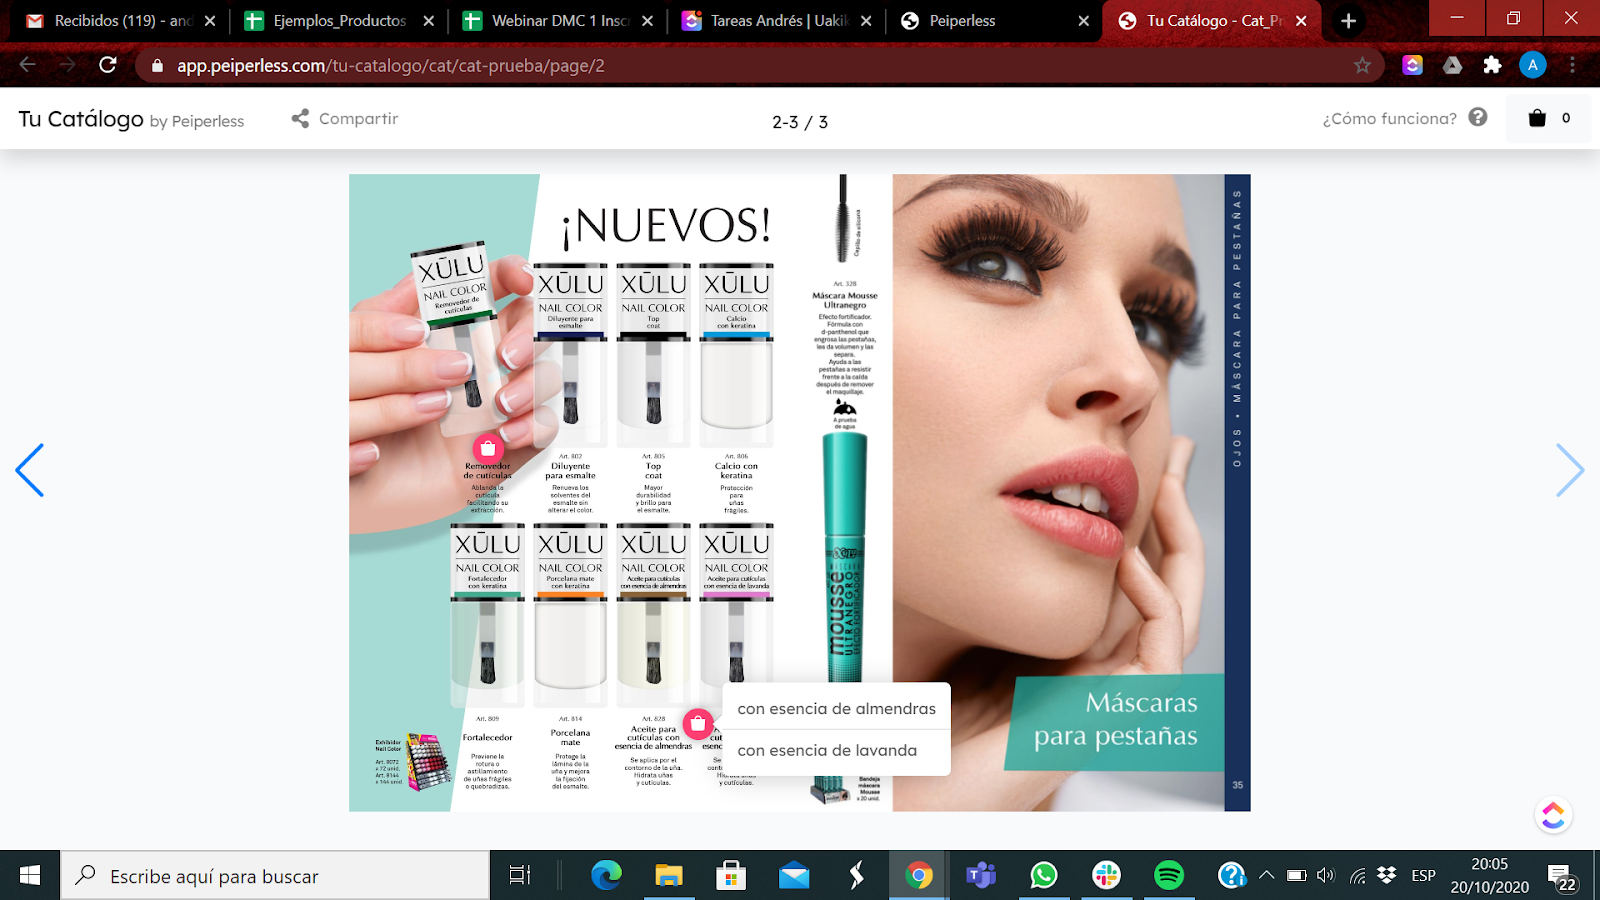
Task: Click volume icon in system tray
Action: click(1326, 876)
